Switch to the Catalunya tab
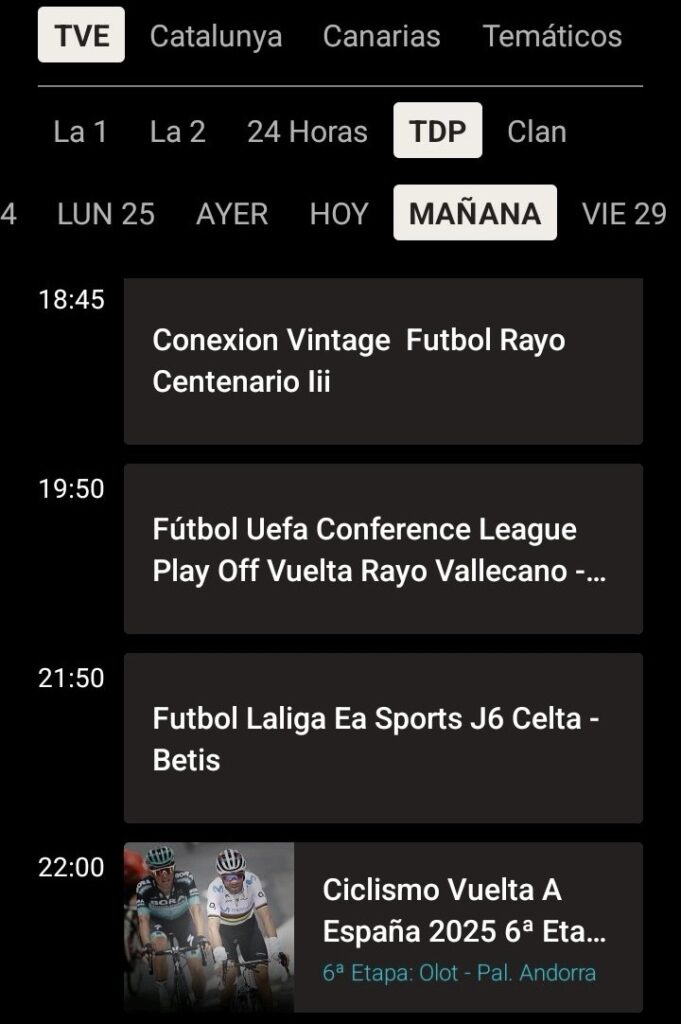This screenshot has height=1024, width=681. pyautogui.click(x=216, y=37)
